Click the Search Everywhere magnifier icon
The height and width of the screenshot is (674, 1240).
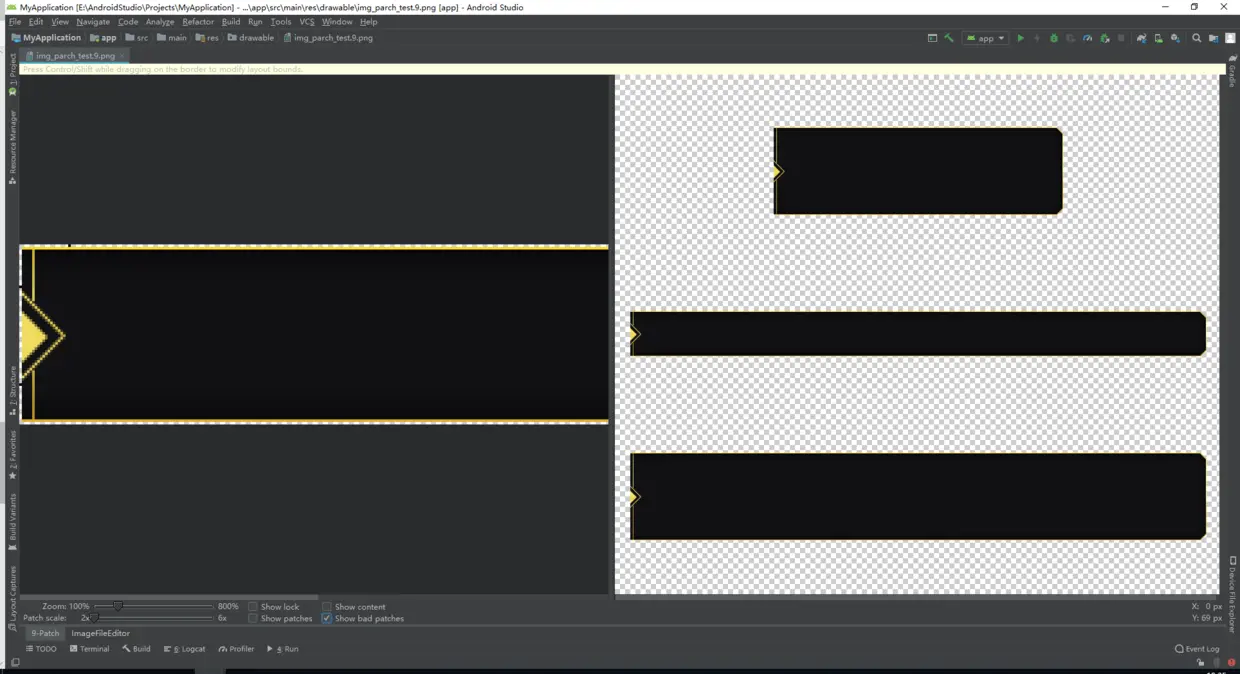(1196, 38)
